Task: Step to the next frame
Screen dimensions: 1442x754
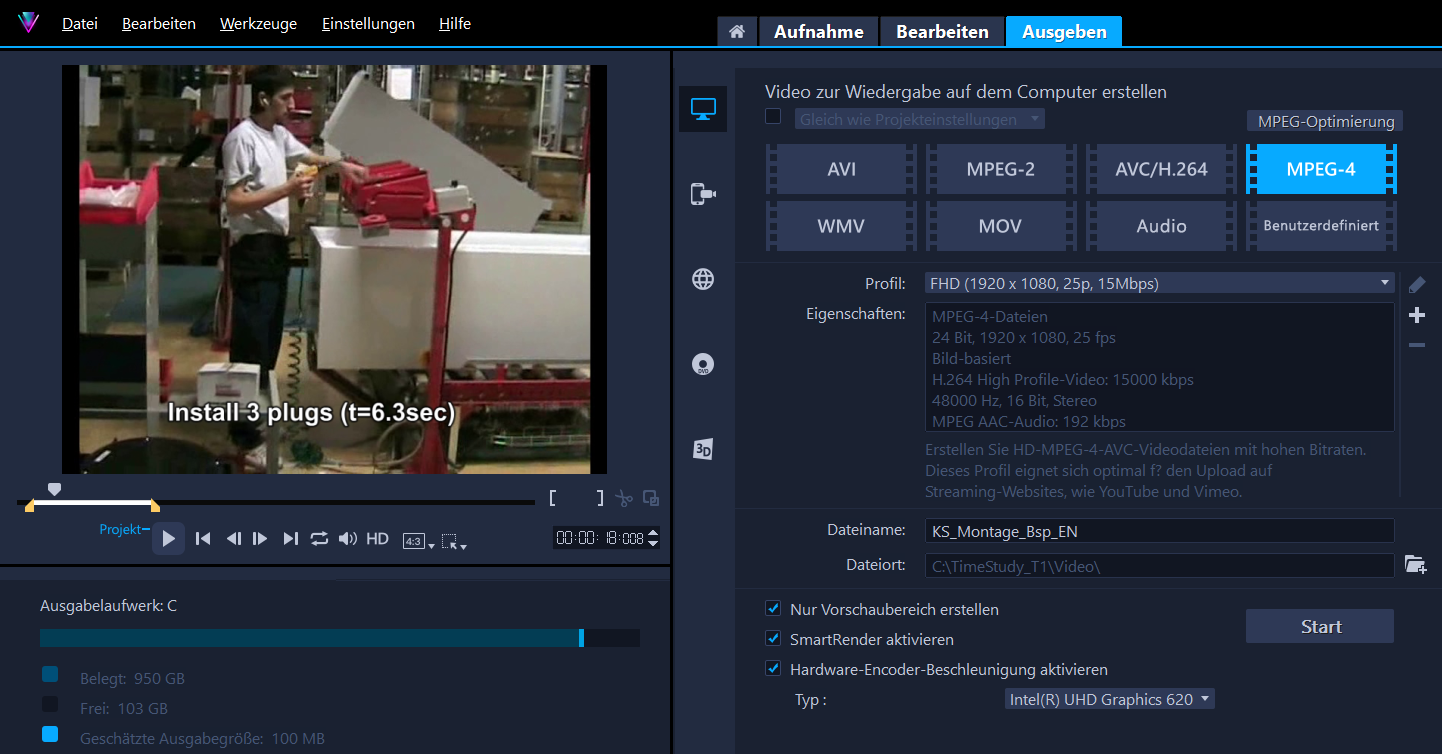Action: (x=260, y=538)
